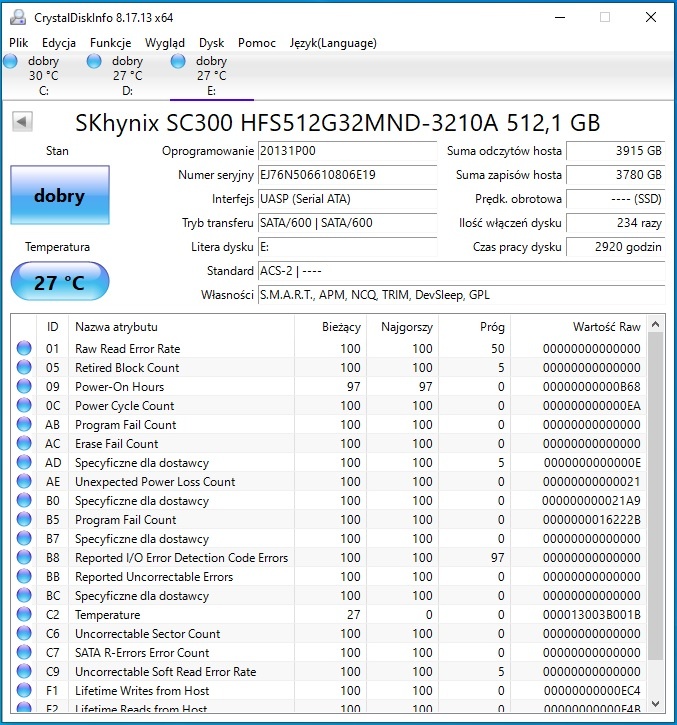Click status orb for Reported Uncorrectable Errors
Viewport: 677px width, 725px height.
click(24, 576)
